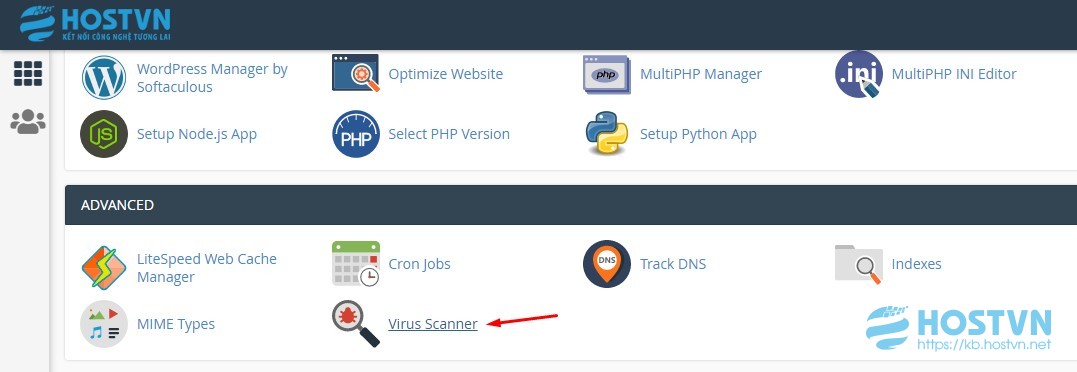Open Optimize Website icon
The width and height of the screenshot is (1077, 372).
[x=356, y=73]
